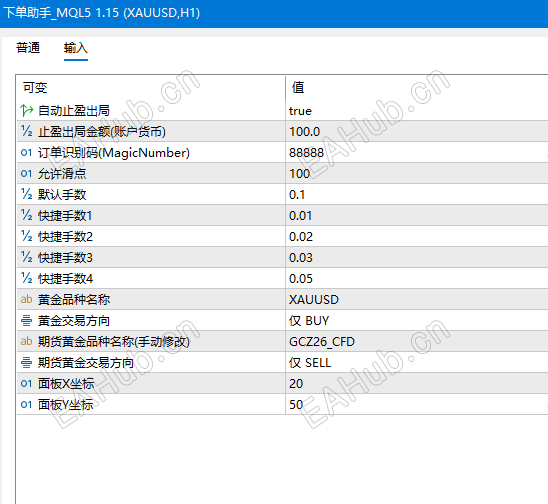Toggle the true value of 自动止盈出局
Image resolution: width=548 pixels, height=504 pixels.
click(x=300, y=111)
